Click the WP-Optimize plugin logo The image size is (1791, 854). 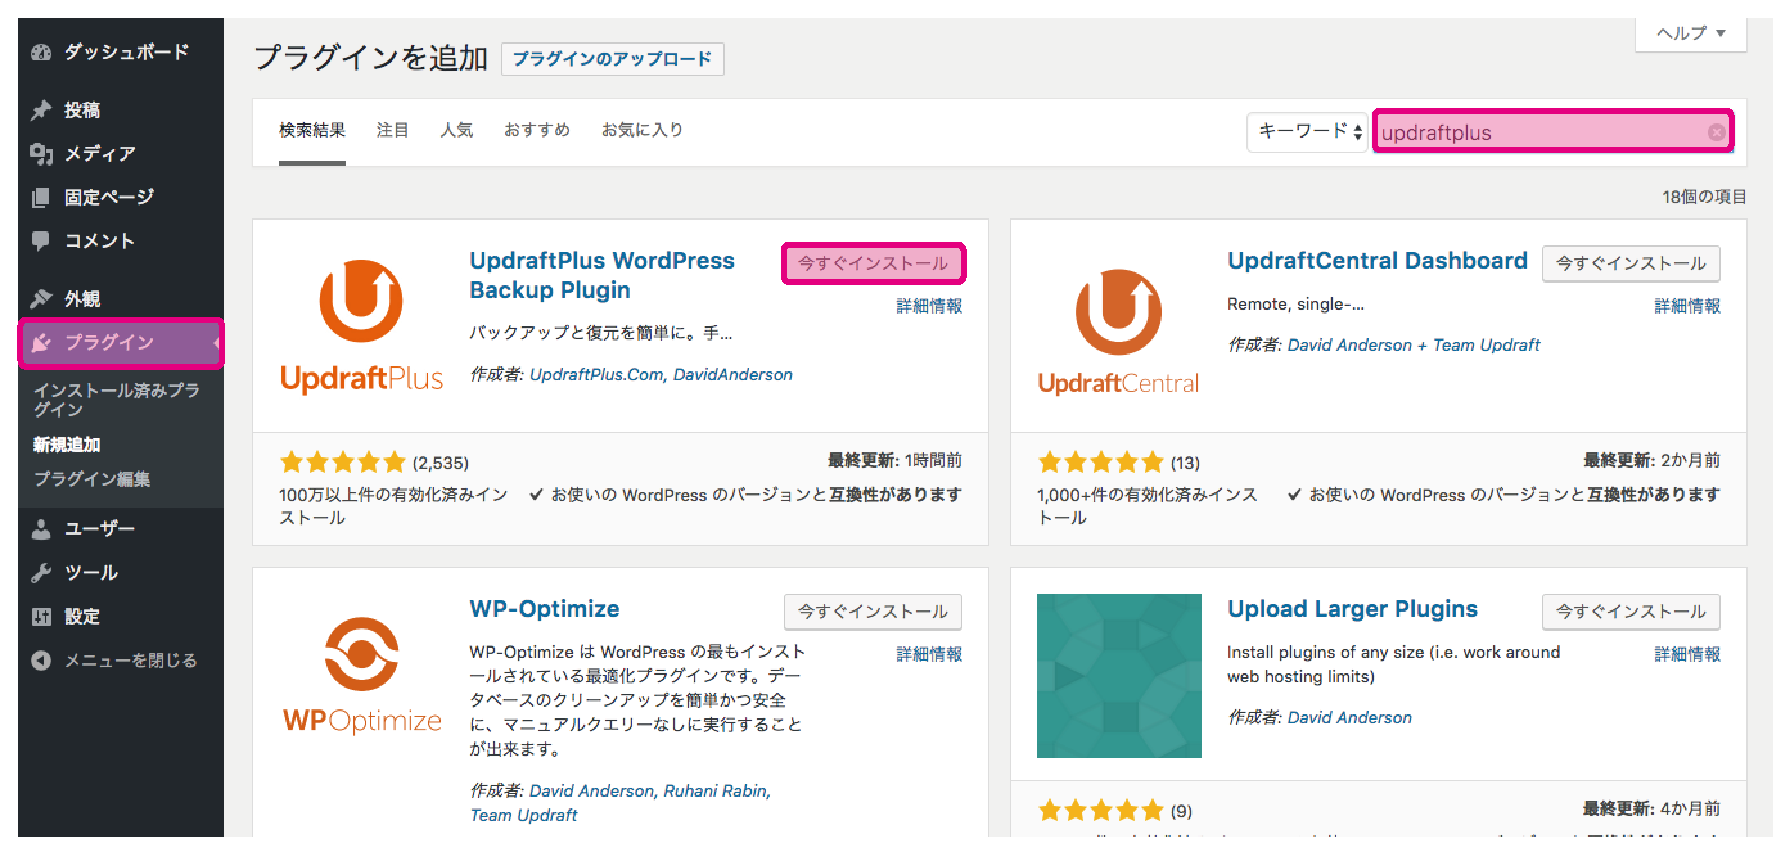click(x=362, y=676)
